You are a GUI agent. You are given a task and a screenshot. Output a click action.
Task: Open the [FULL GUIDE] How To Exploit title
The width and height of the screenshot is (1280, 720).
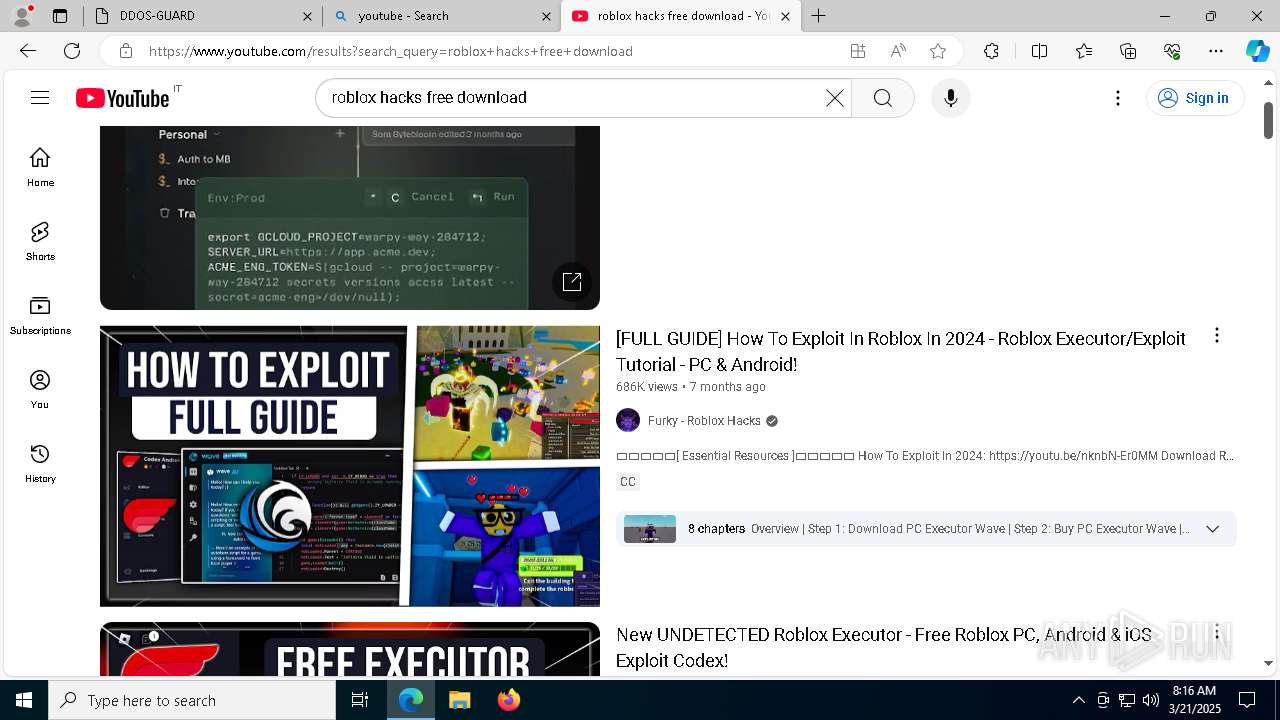[x=901, y=351]
